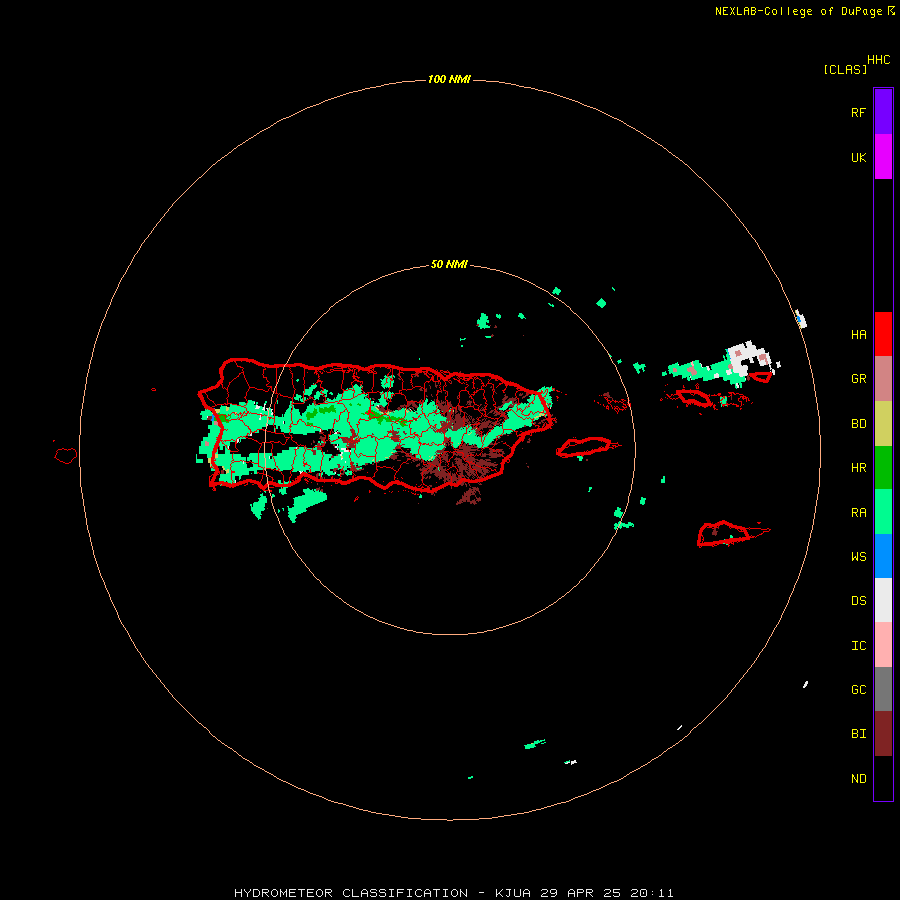
Task: Click the 'RA' legend label text
Action: pos(858,513)
